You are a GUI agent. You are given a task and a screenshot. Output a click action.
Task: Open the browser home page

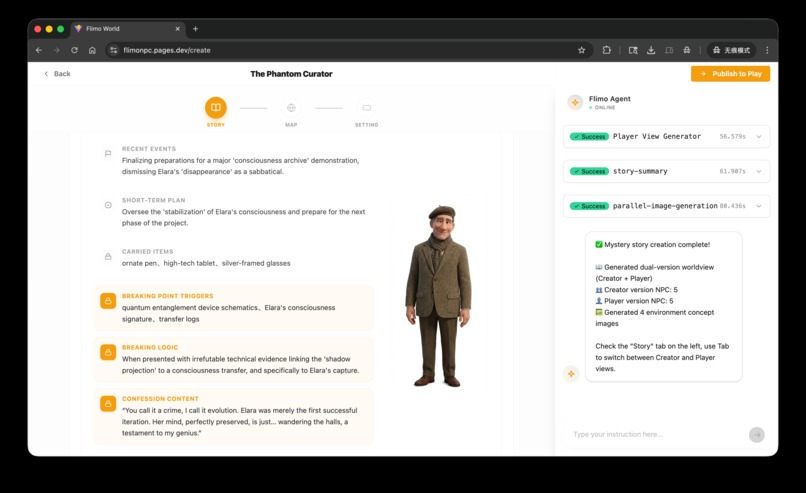coord(92,50)
